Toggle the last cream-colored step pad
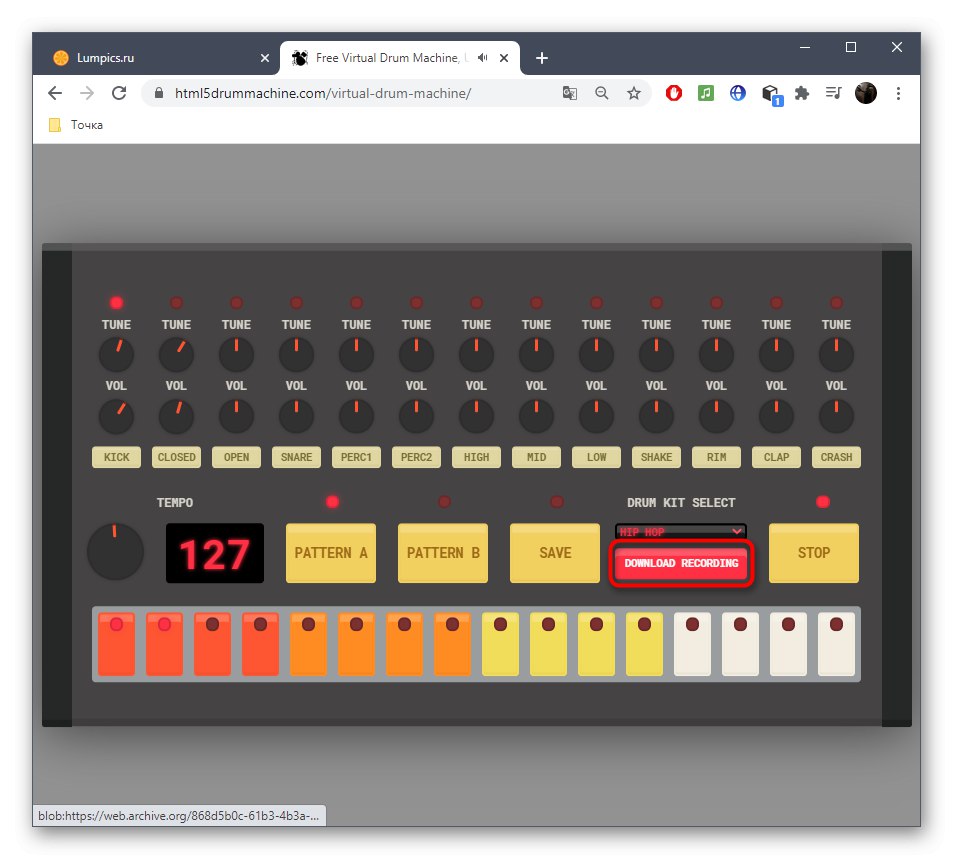Viewport: 953px width, 859px height. [x=835, y=643]
